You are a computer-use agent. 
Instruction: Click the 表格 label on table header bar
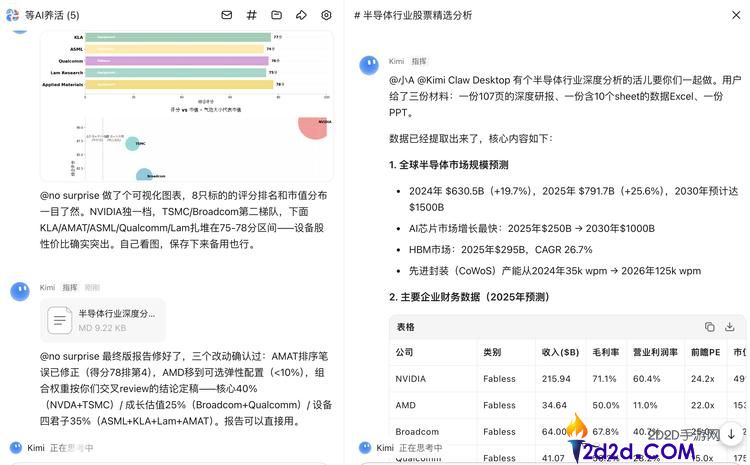click(x=406, y=327)
